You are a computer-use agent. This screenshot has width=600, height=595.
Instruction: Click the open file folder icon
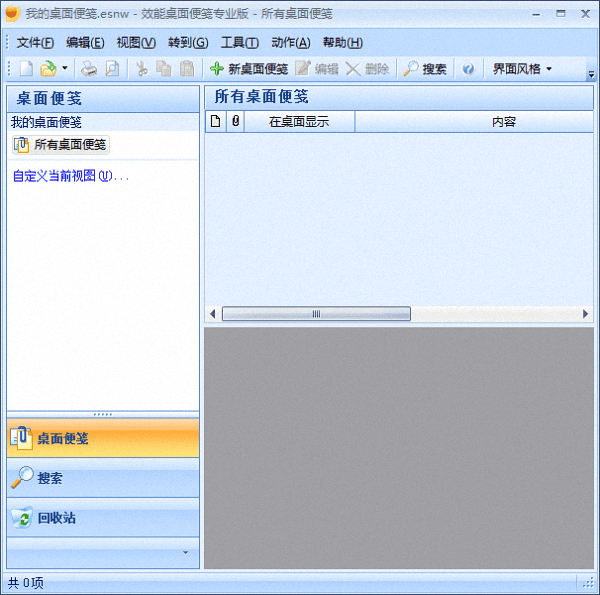point(49,69)
